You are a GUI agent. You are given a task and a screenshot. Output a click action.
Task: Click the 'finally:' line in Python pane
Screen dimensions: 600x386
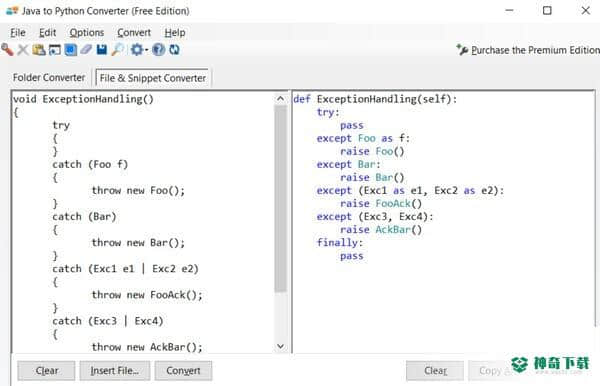pos(340,243)
